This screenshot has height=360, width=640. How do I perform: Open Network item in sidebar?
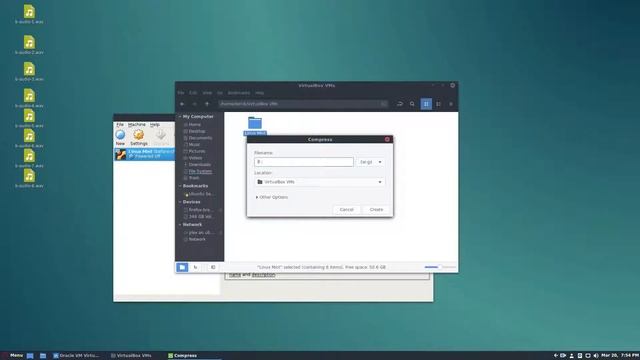click(197, 239)
